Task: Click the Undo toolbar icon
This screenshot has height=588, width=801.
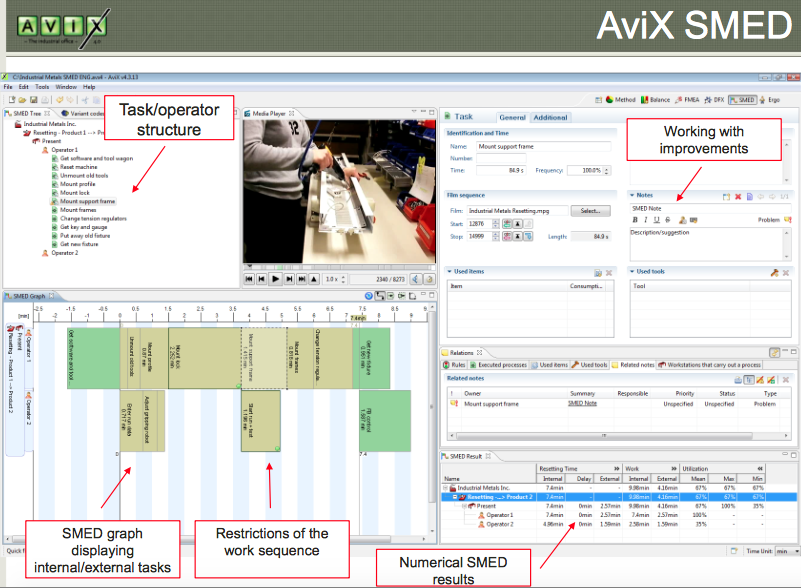Action: 59,100
